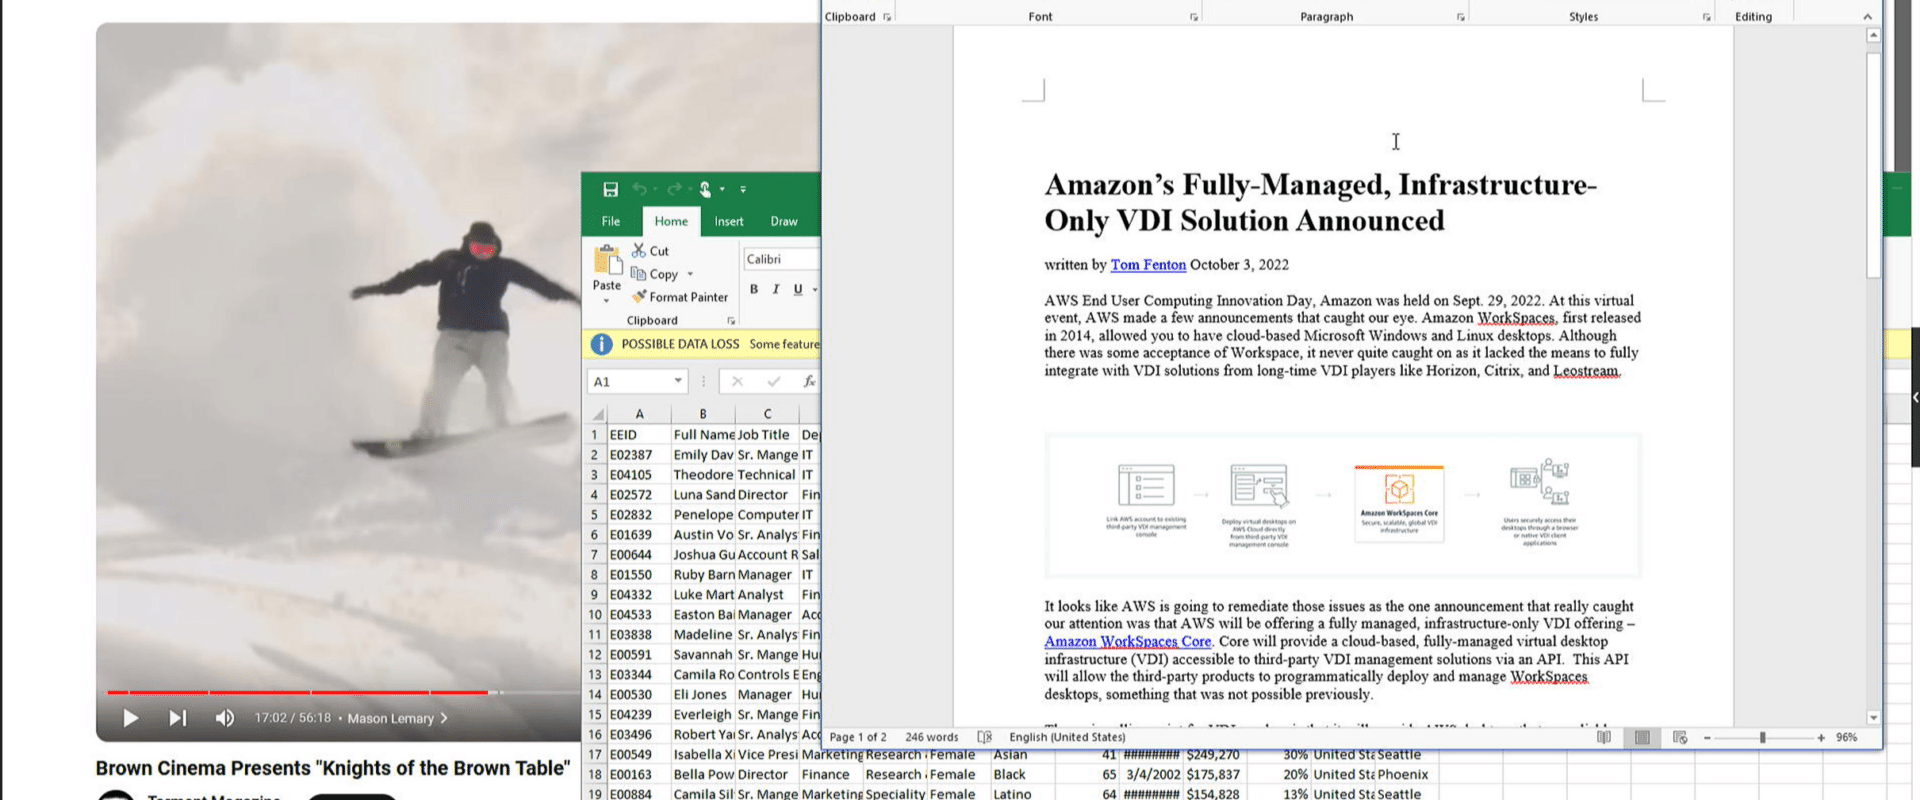Open Word Paragraph group dialog launcher
This screenshot has width=1920, height=800.
[x=1461, y=17]
